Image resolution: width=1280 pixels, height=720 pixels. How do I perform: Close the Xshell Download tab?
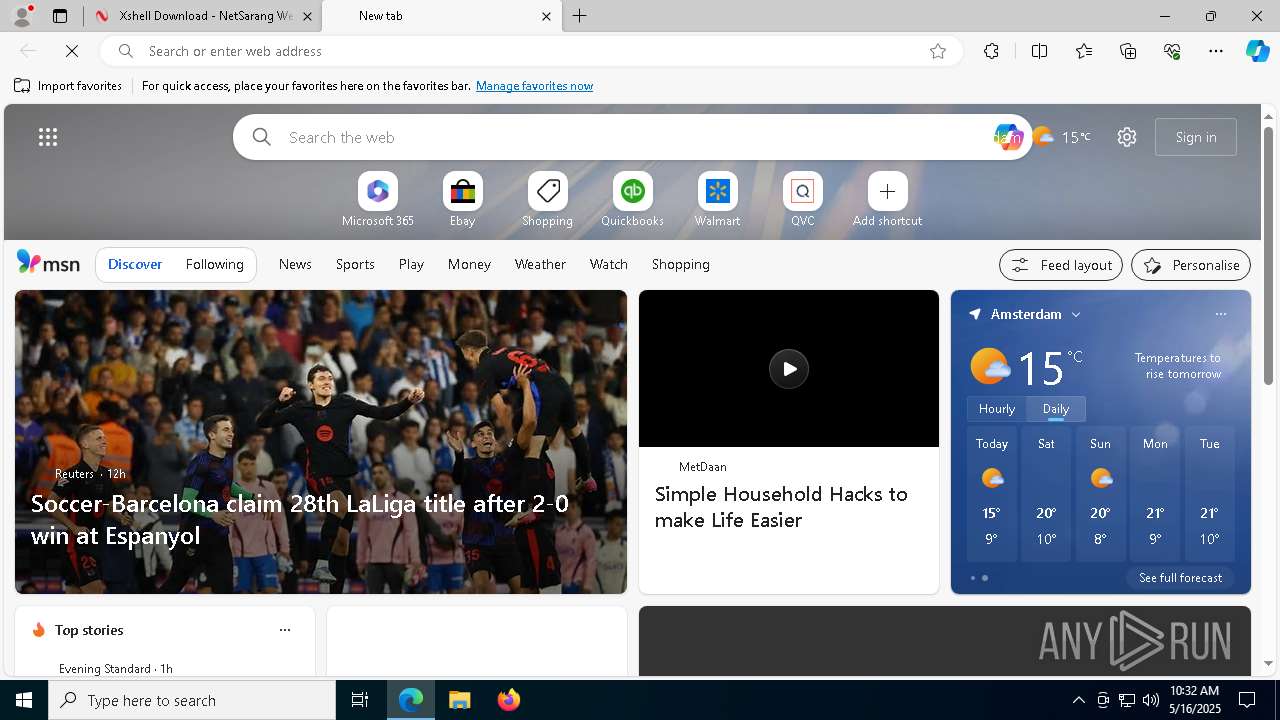click(307, 16)
